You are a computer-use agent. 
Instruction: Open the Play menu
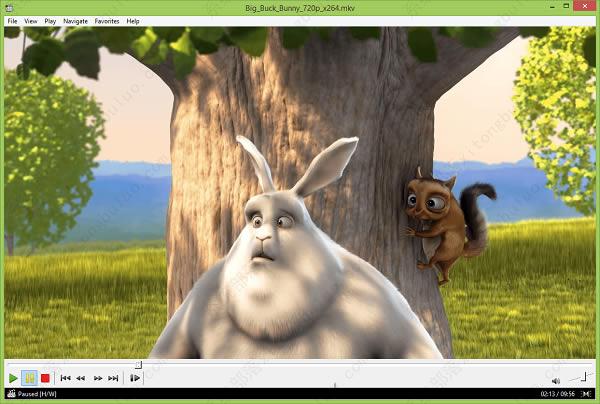click(50, 21)
